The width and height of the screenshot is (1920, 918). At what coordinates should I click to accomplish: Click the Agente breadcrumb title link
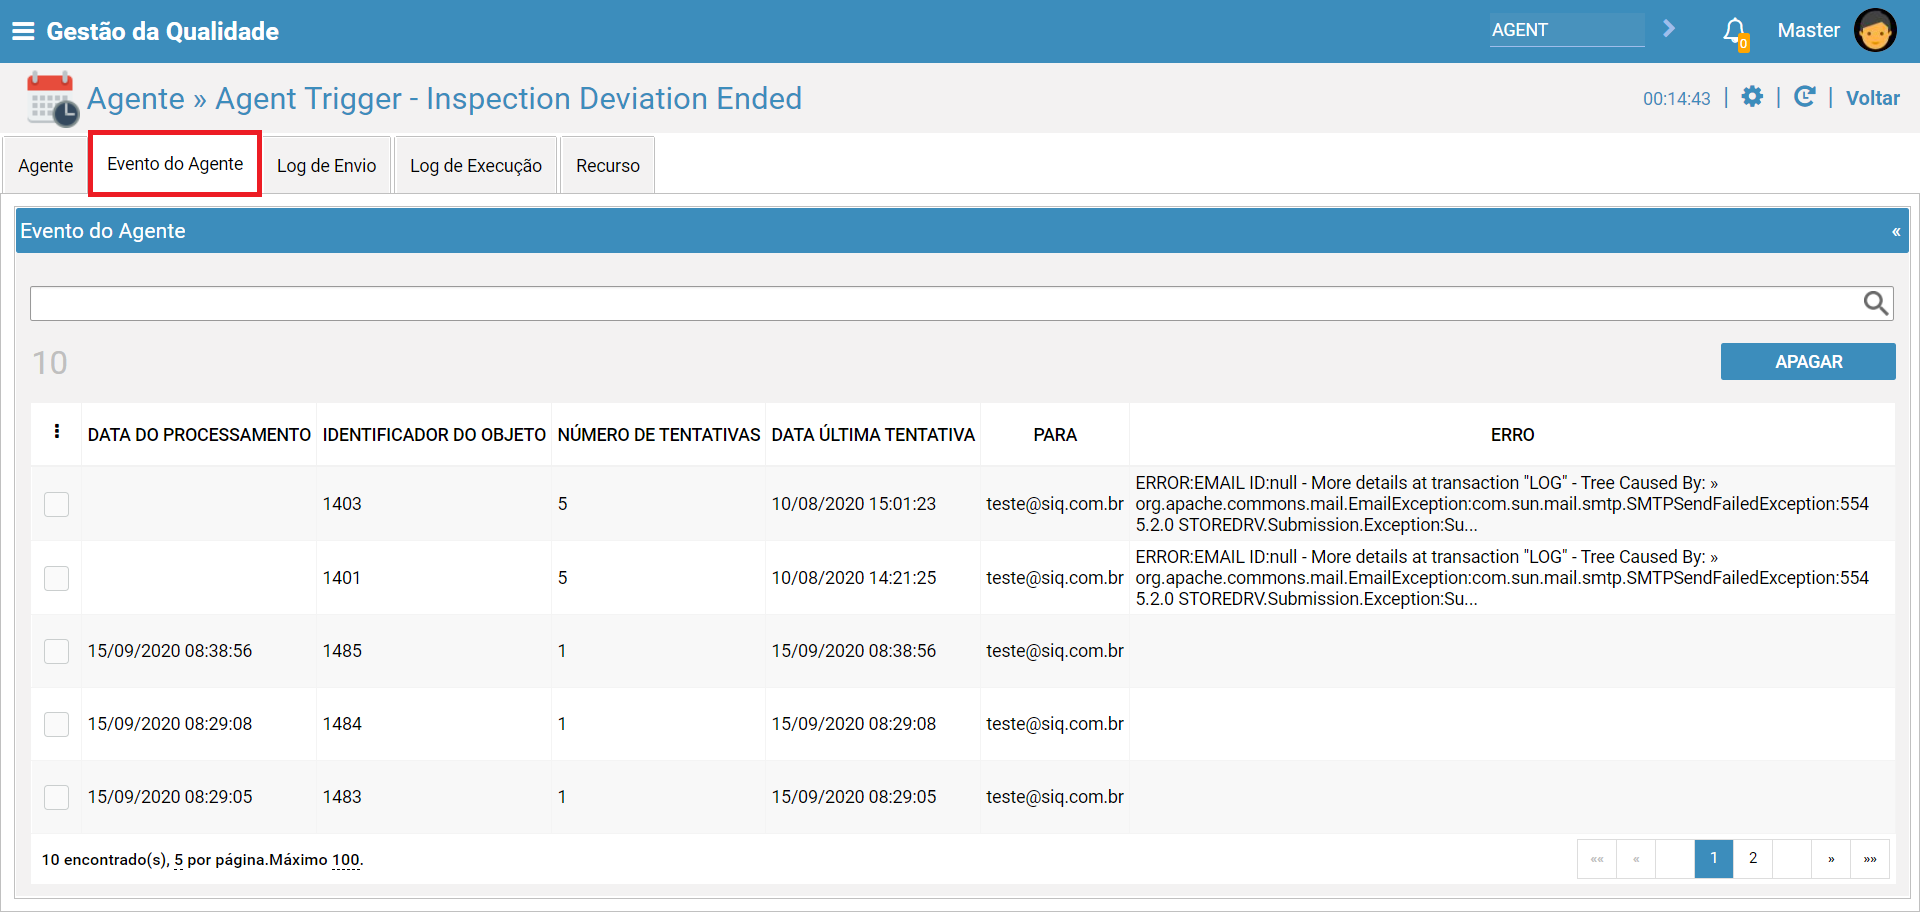pyautogui.click(x=136, y=98)
